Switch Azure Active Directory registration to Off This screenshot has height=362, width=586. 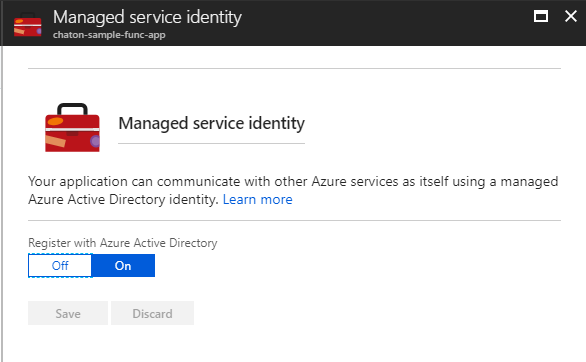[x=60, y=266]
